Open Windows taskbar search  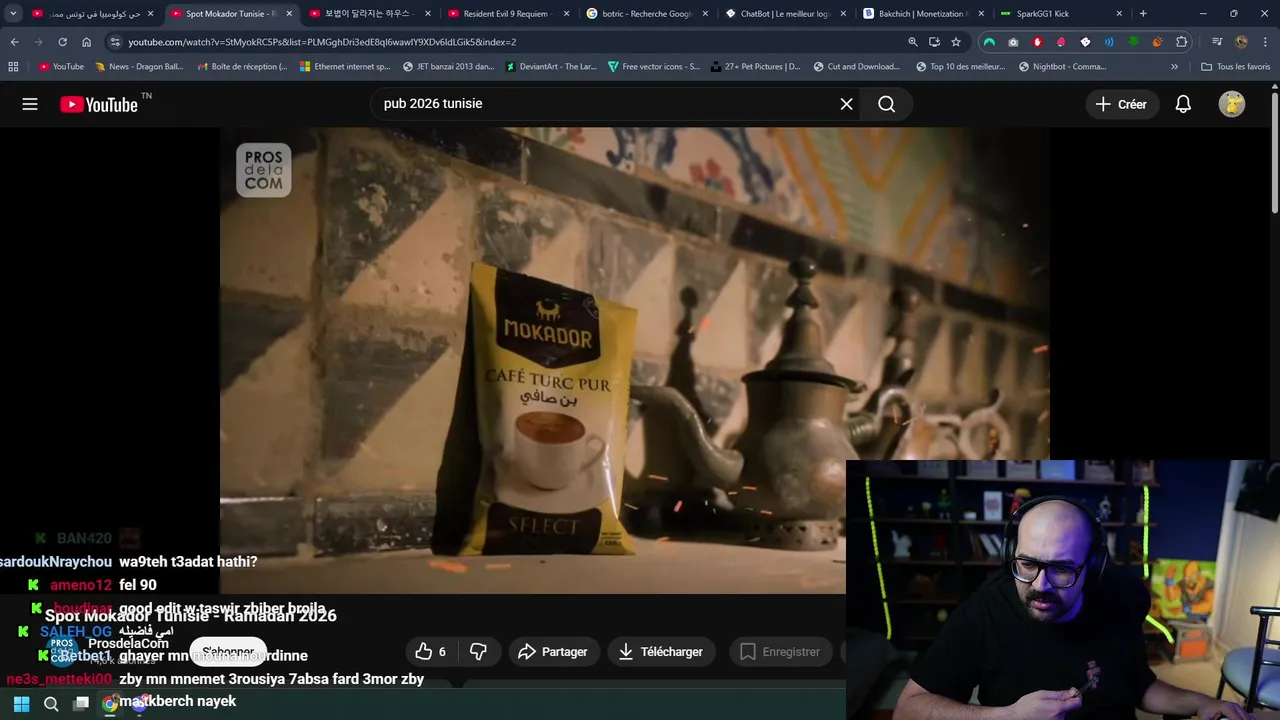[51, 704]
